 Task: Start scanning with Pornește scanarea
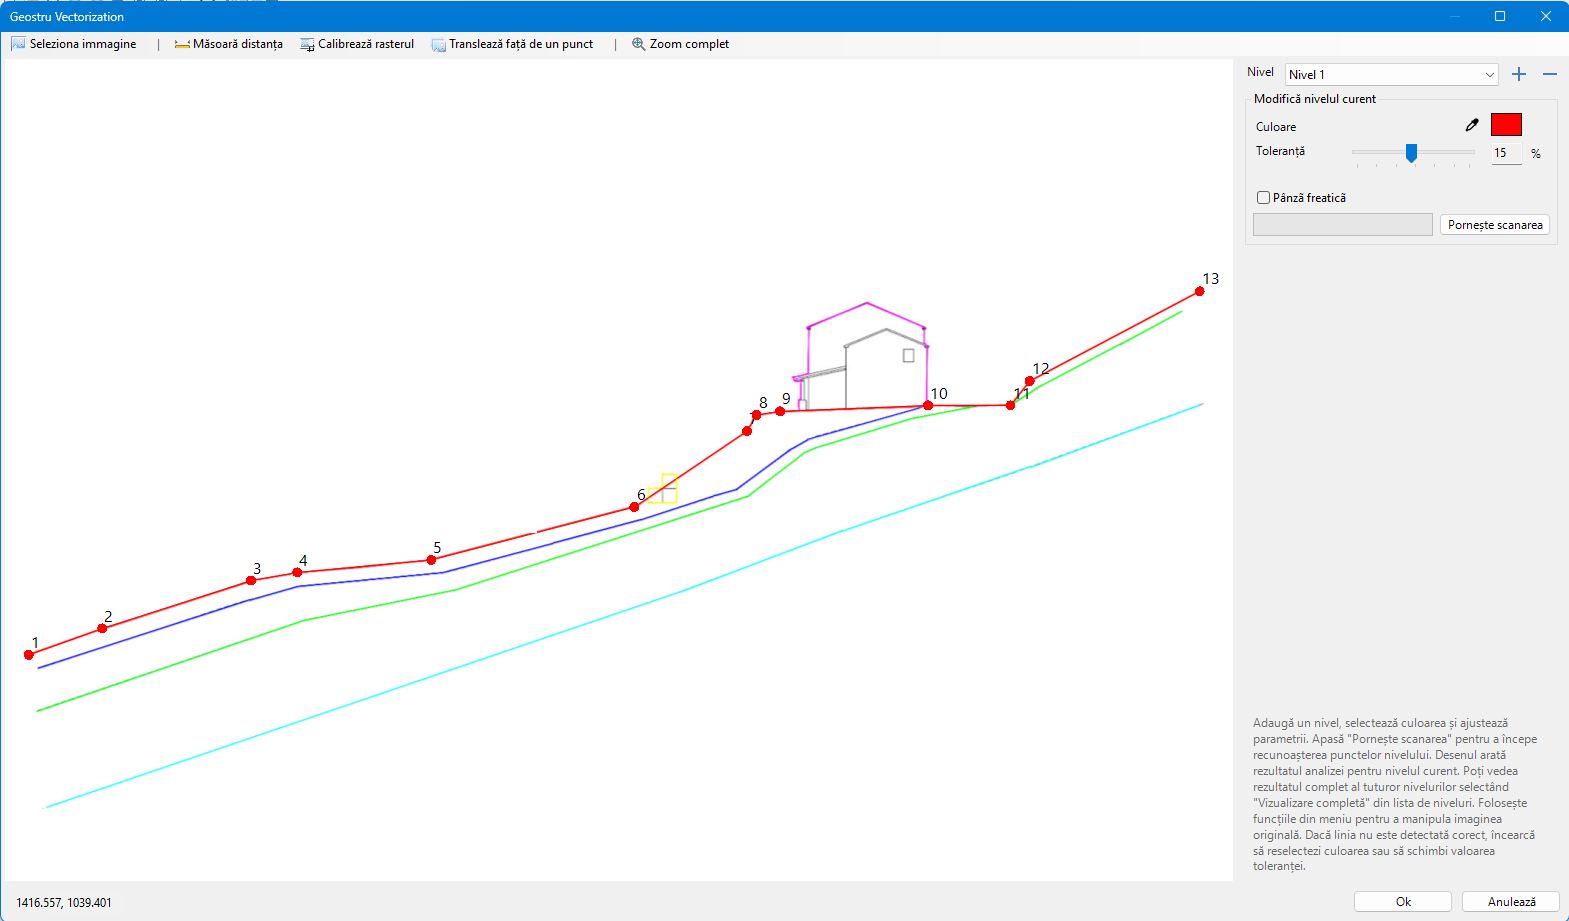tap(1495, 225)
